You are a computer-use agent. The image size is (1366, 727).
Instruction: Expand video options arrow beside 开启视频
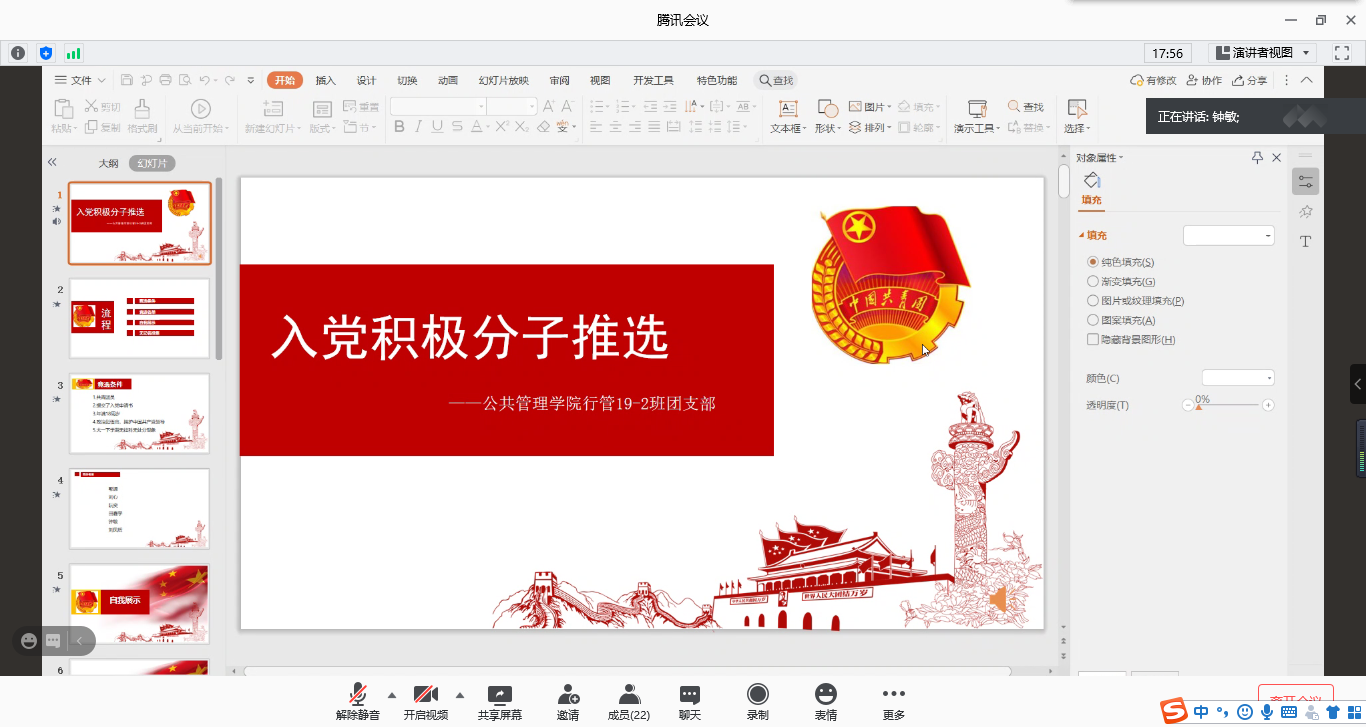click(x=460, y=695)
